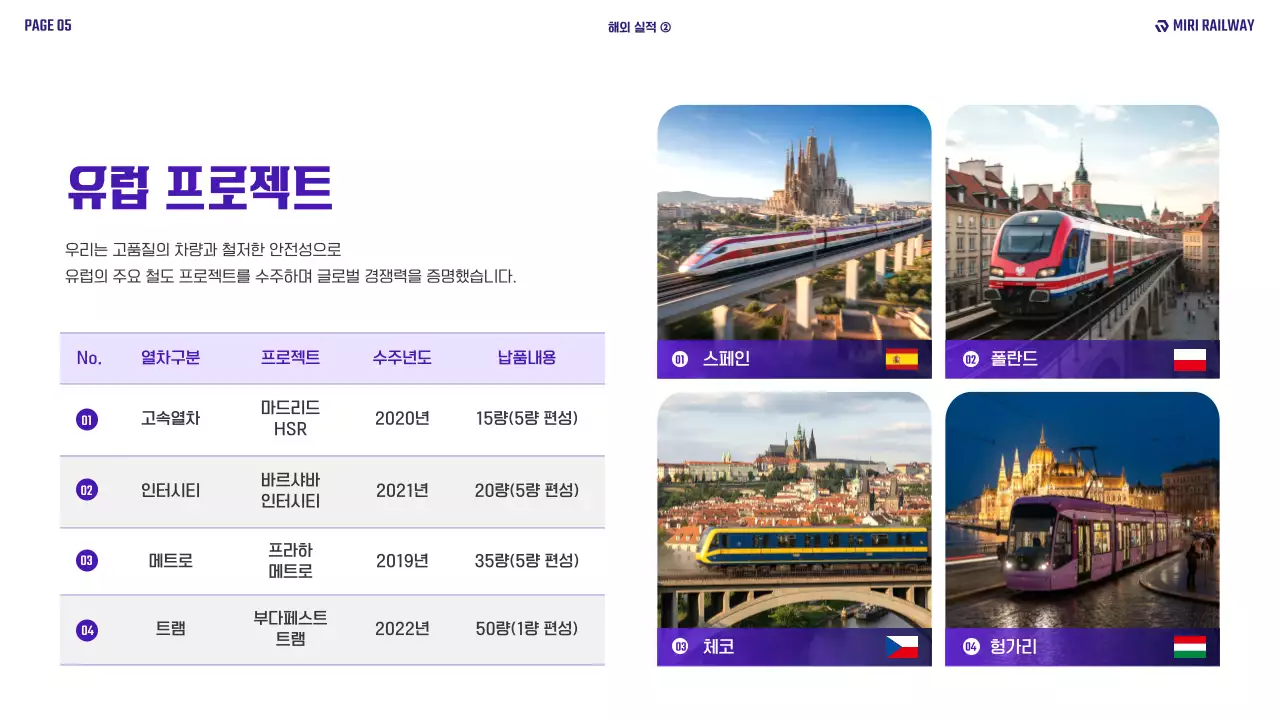Click the 체코 caption label
Screen dimensions: 1280x720
point(718,646)
